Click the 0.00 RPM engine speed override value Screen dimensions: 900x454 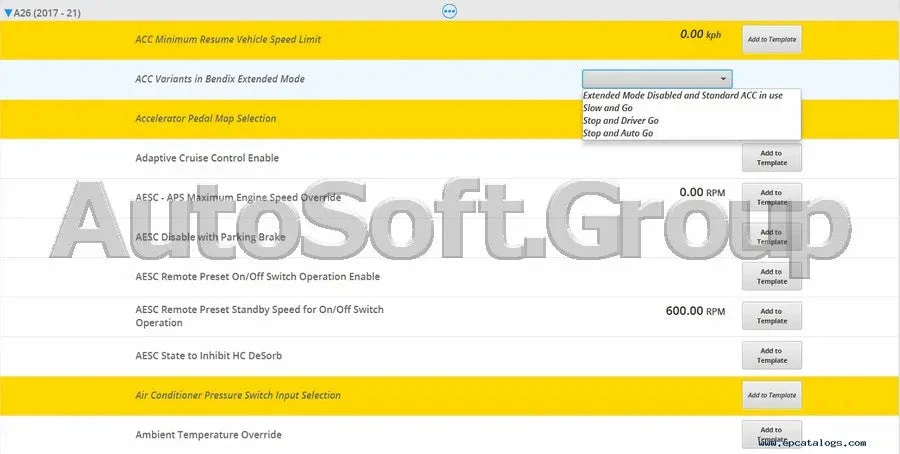702,192
